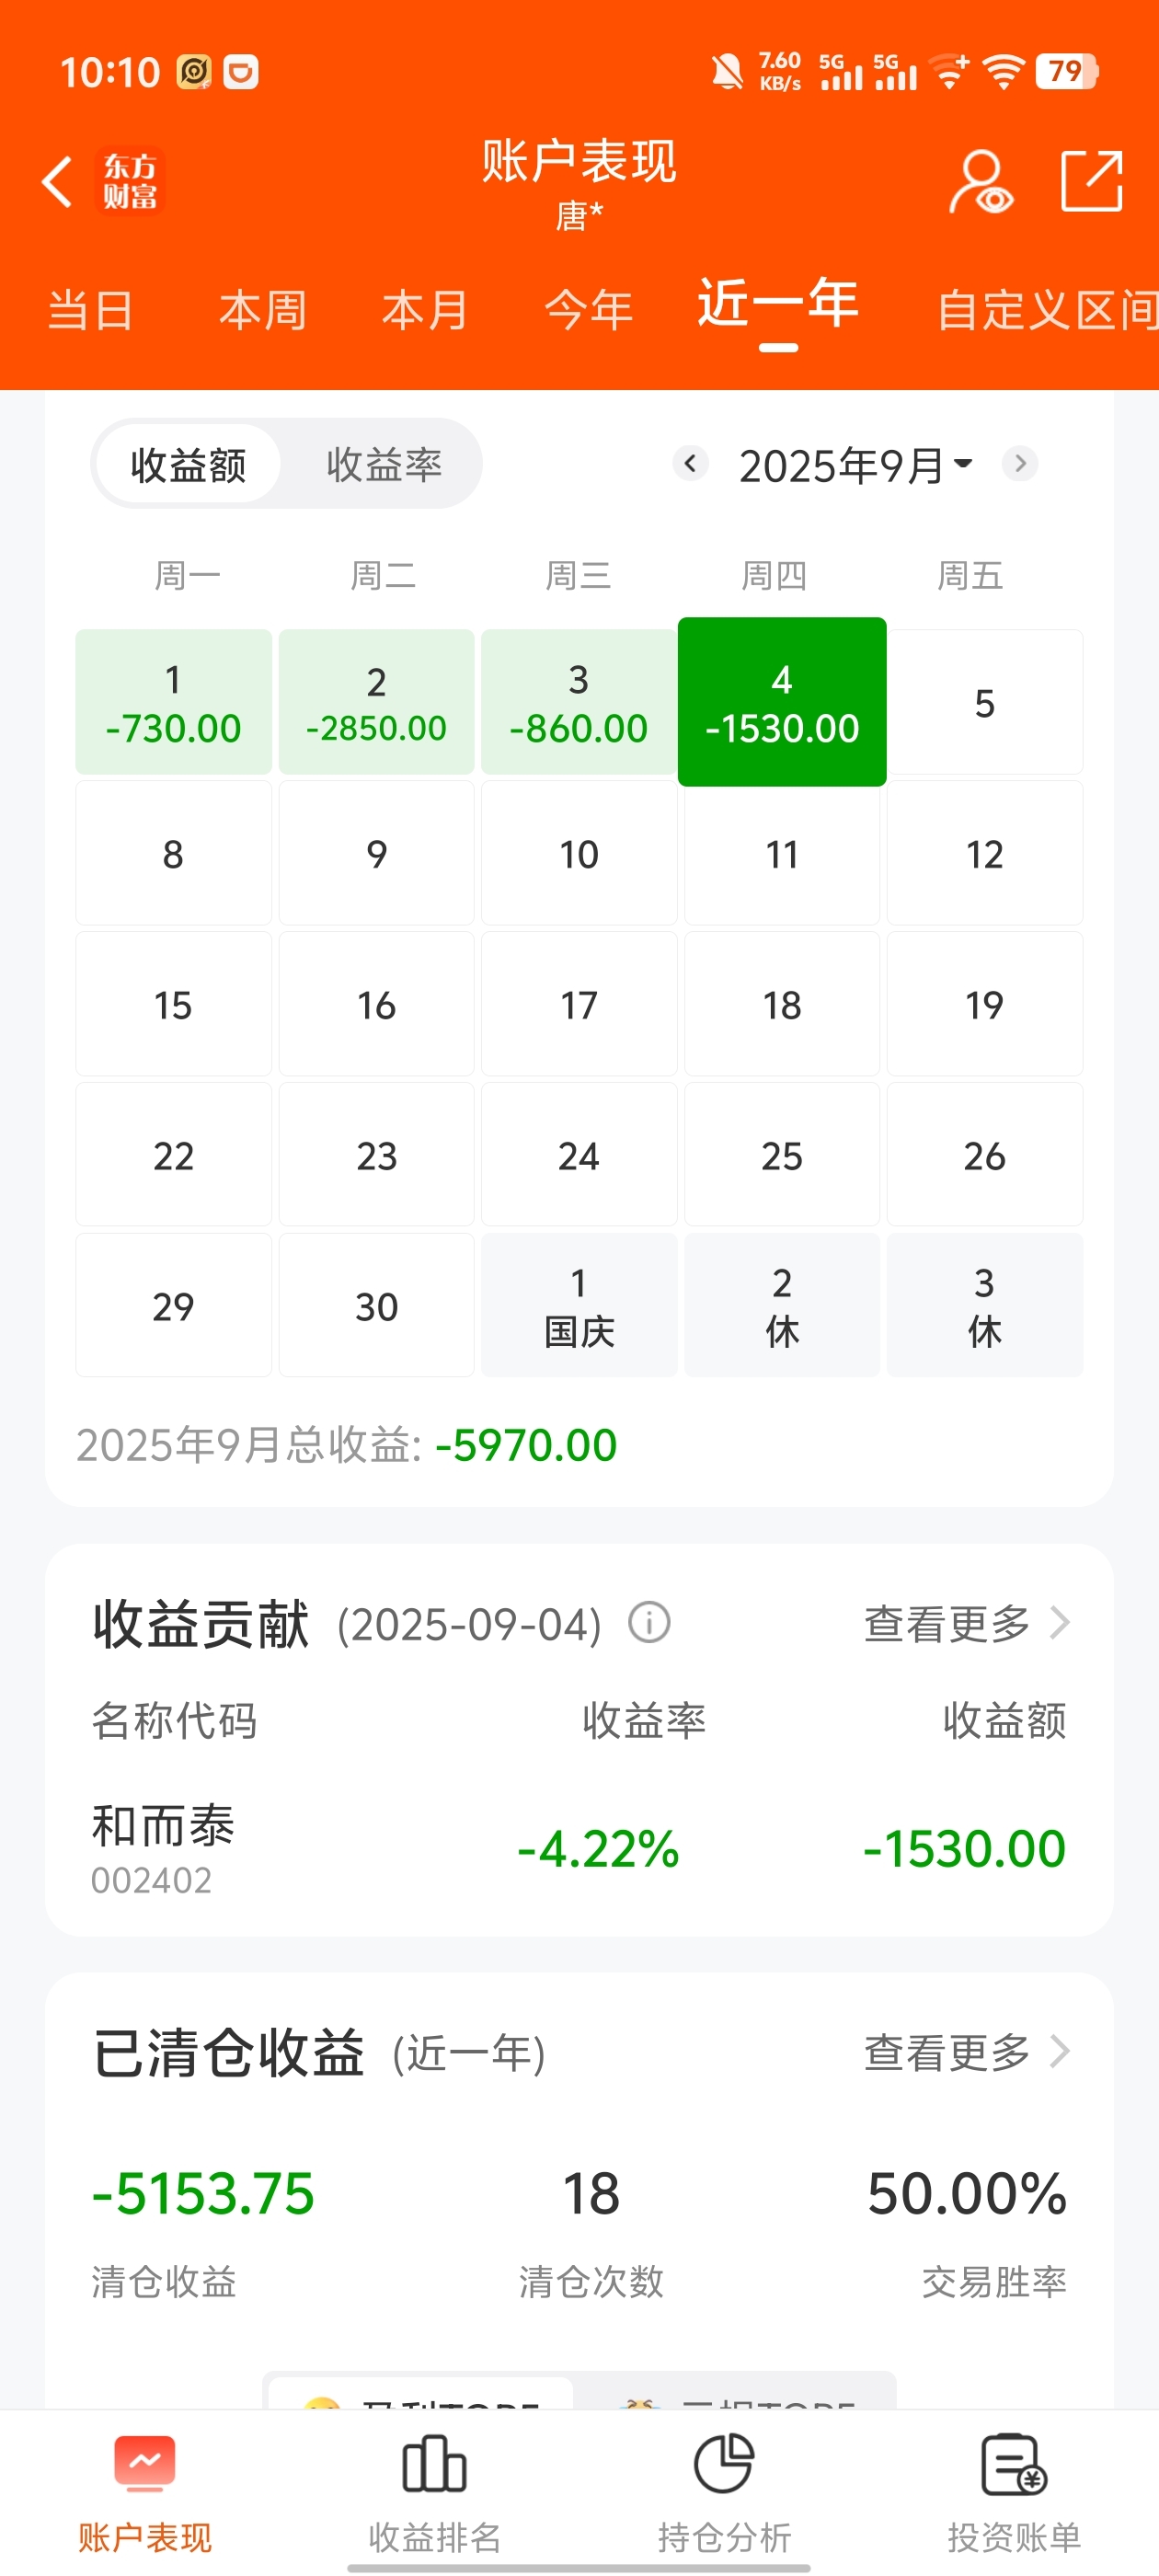This screenshot has width=1159, height=2576.
Task: Go to next month arrow
Action: click(1019, 464)
